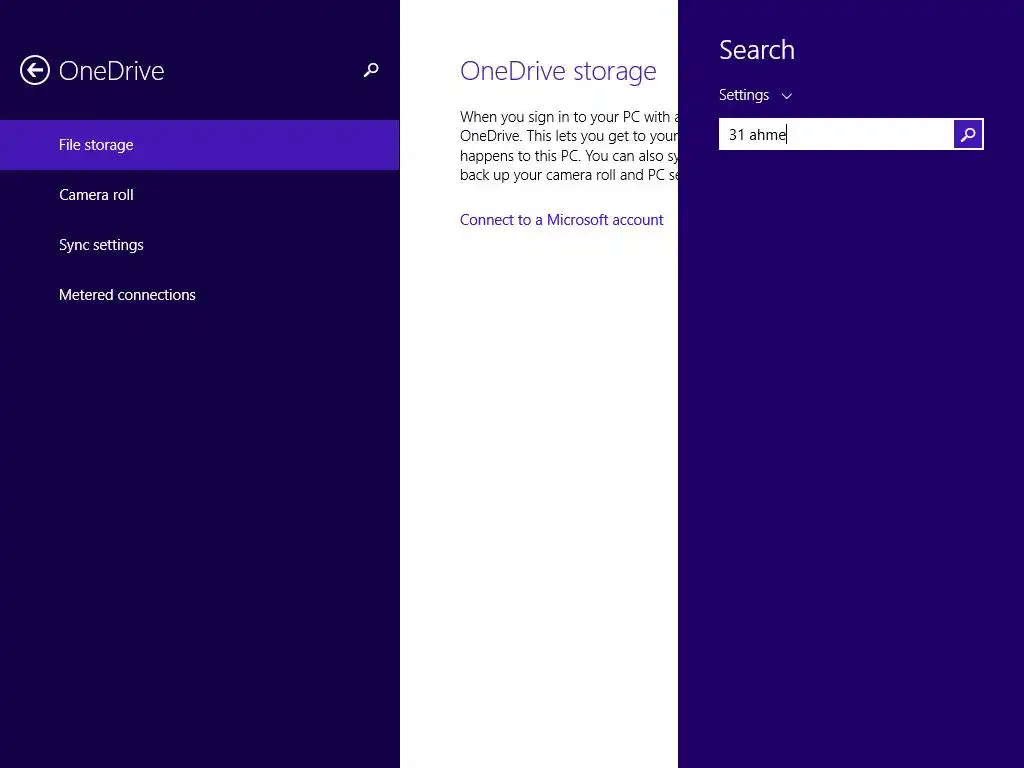Screen dimensions: 1024x768
Task: Click empty white space below Microsoft account link
Action: coord(540,450)
